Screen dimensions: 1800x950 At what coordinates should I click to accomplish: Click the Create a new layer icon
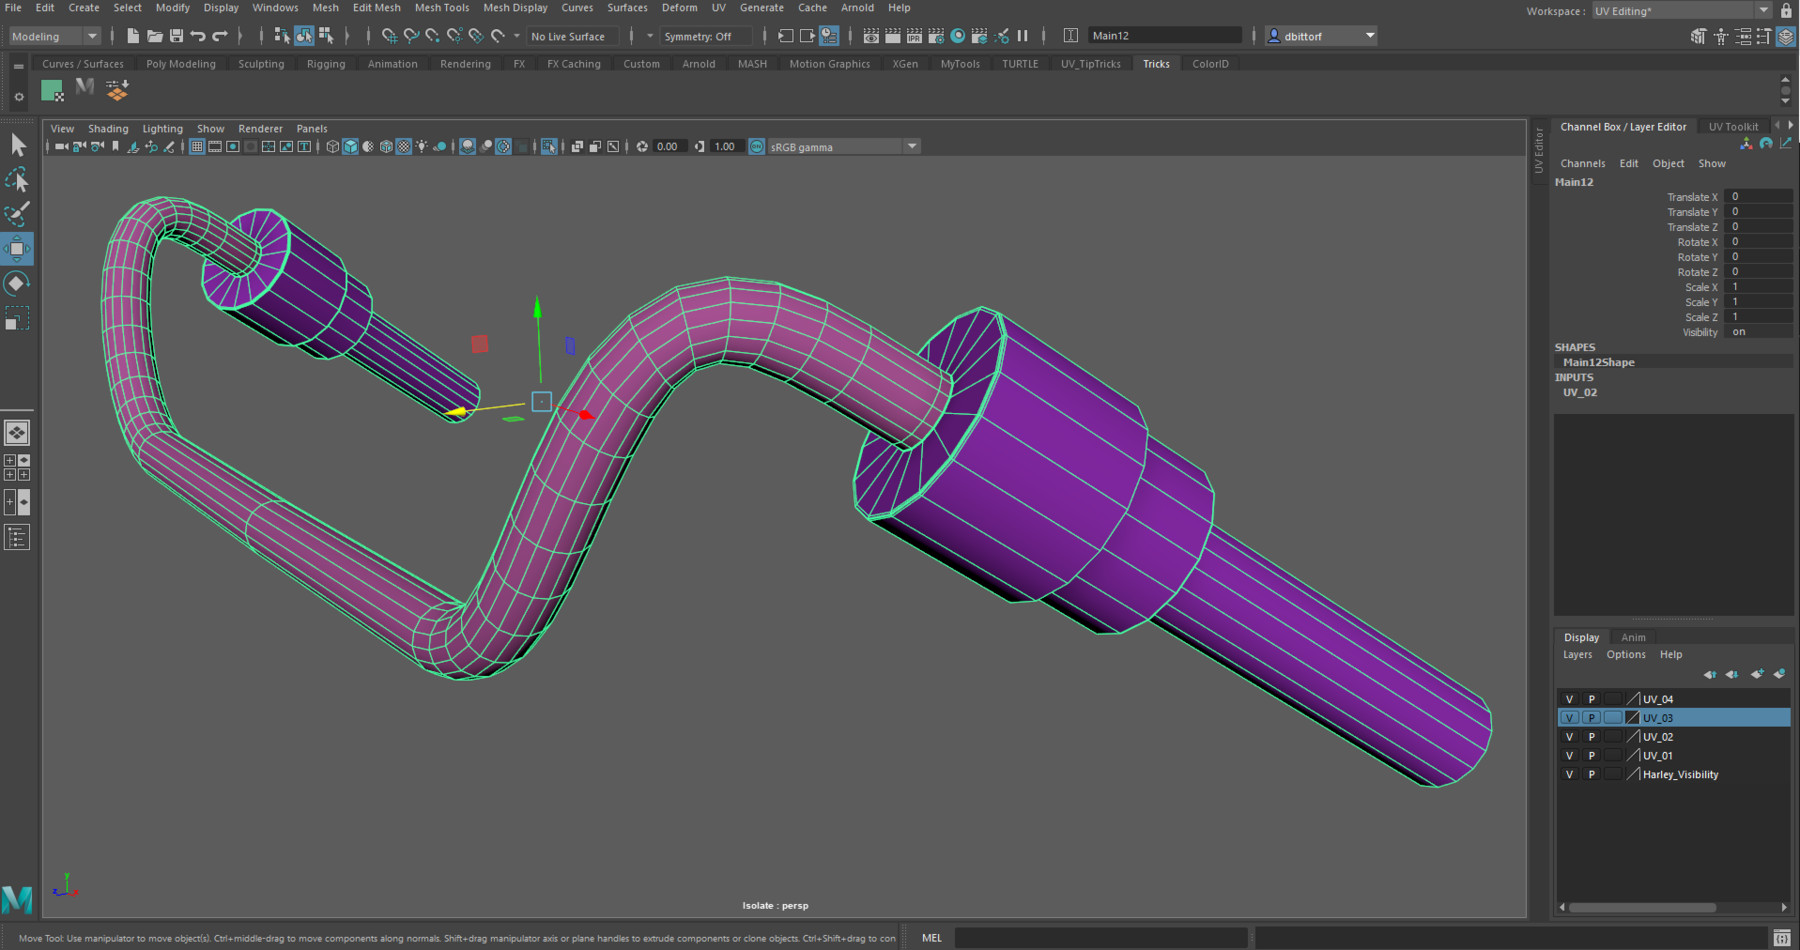(x=1757, y=674)
